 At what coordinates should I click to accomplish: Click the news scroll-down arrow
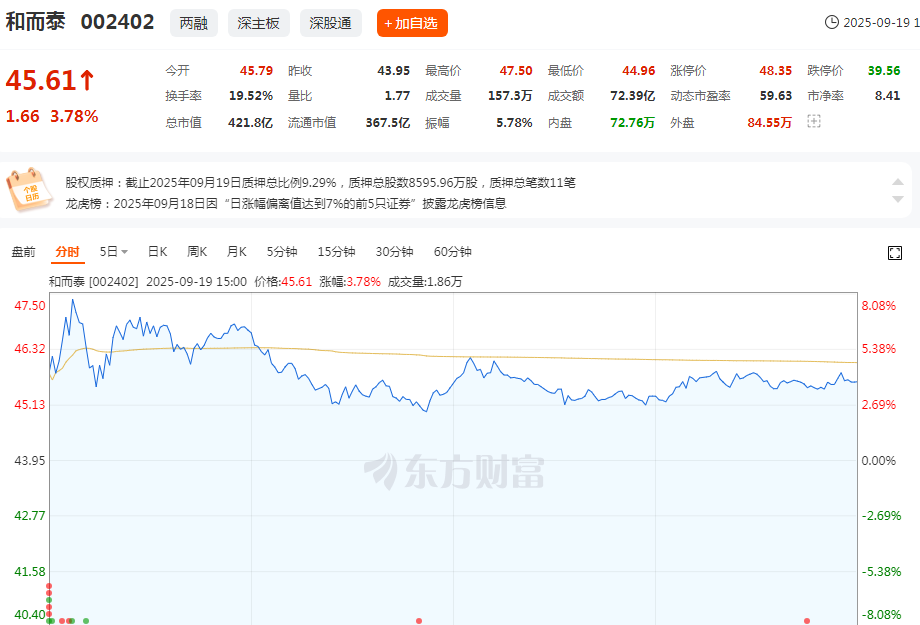point(898,199)
